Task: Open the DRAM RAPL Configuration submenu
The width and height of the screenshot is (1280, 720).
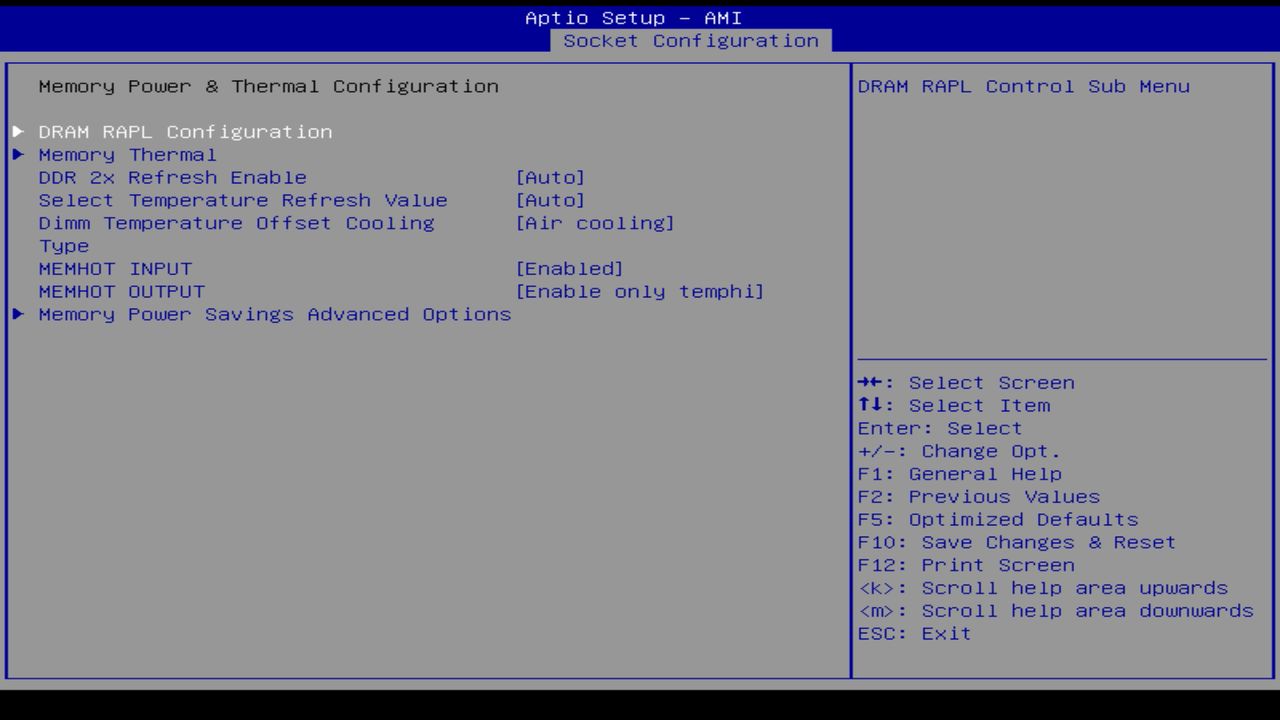Action: [x=184, y=131]
